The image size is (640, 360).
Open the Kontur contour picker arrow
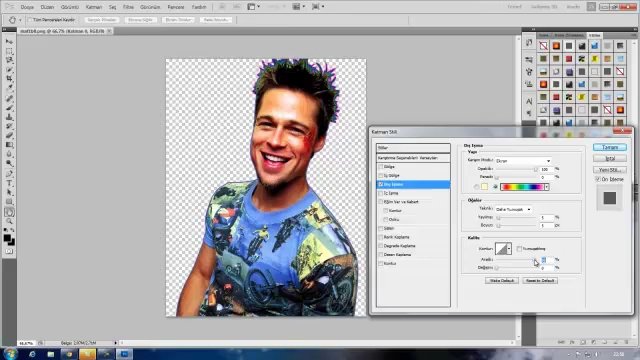coord(509,249)
